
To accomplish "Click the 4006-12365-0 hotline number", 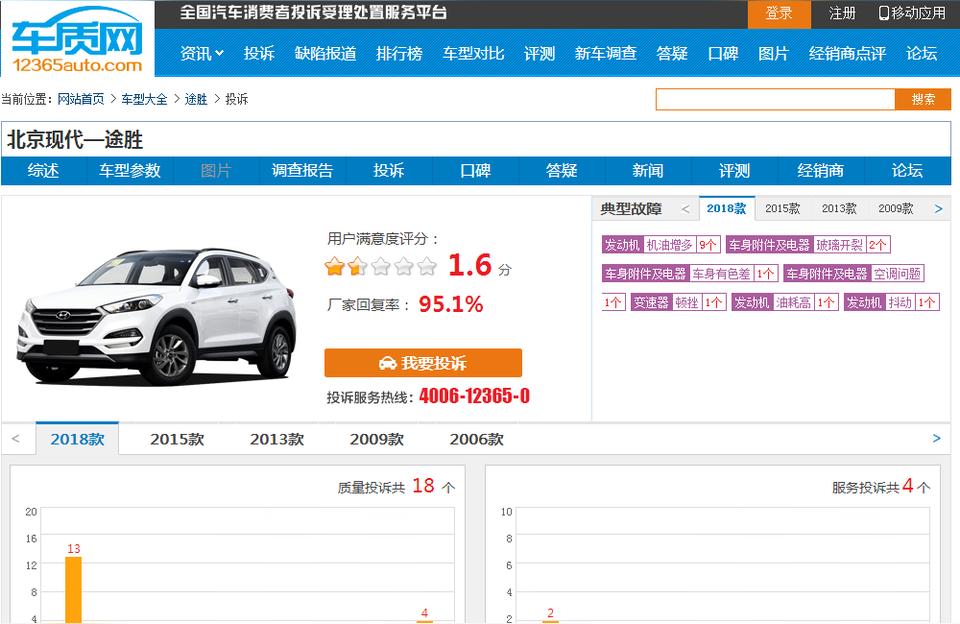I will click(474, 396).
